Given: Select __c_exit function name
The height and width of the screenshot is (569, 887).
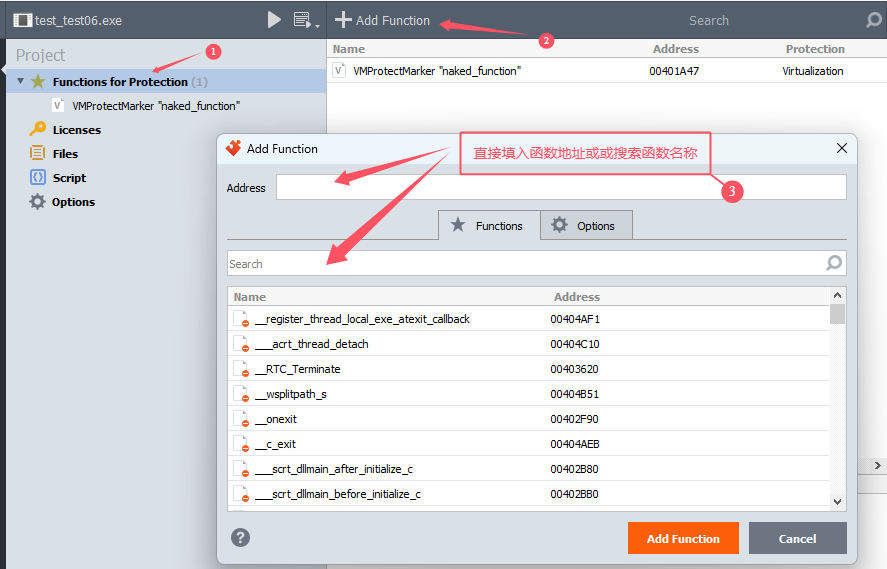Looking at the screenshot, I should (x=275, y=444).
